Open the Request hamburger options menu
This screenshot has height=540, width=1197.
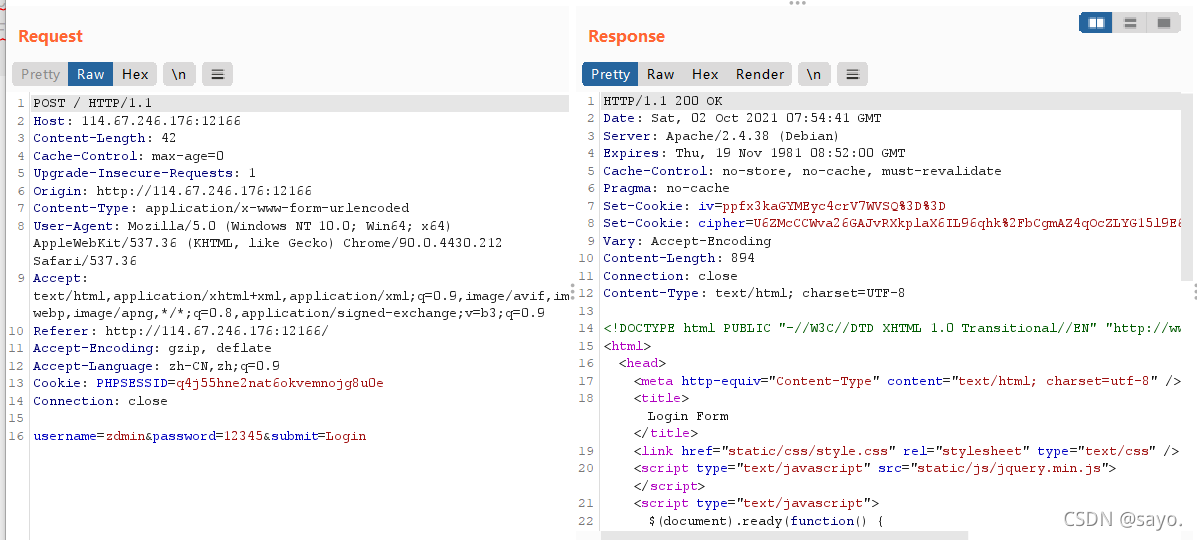point(218,74)
